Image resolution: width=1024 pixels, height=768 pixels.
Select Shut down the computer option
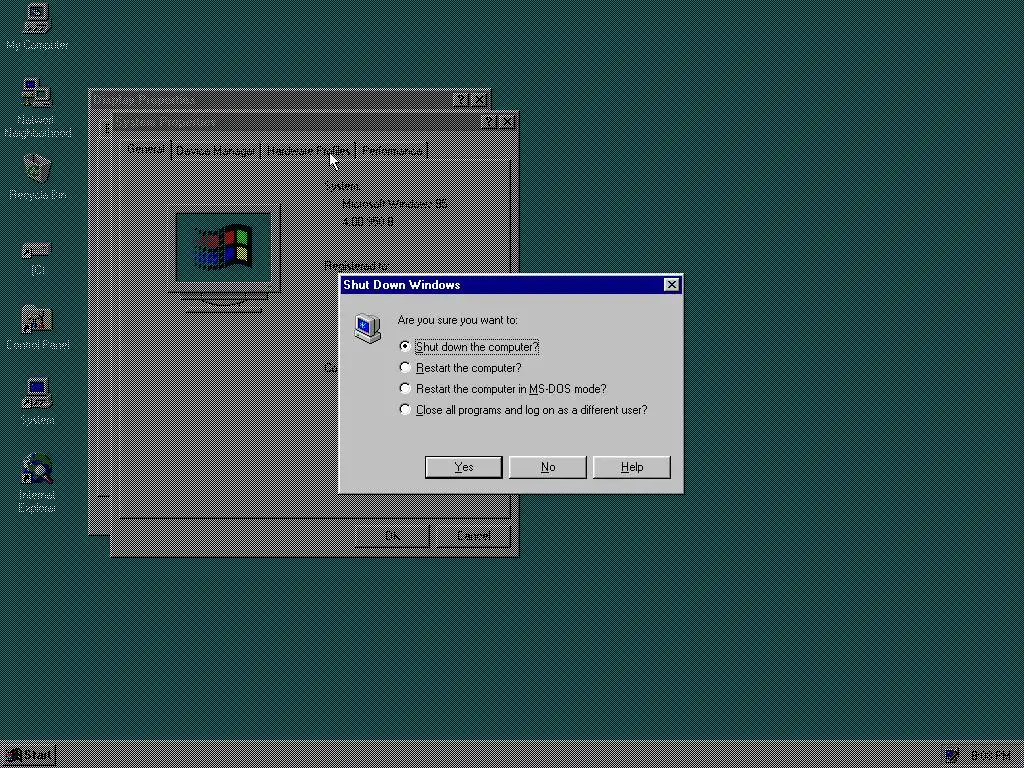coord(469,347)
